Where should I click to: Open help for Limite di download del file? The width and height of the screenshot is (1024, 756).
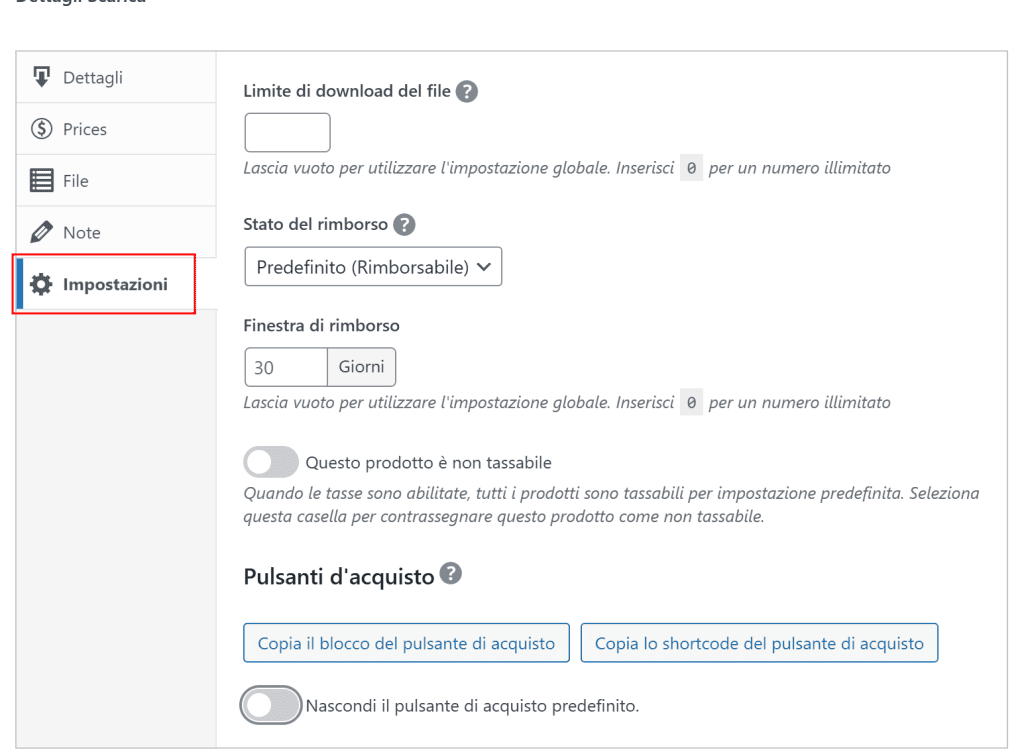coord(466,91)
